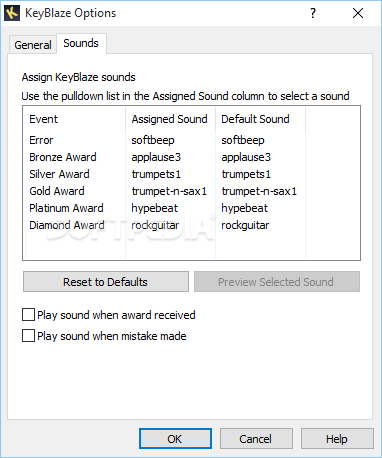Click Reset to Defaults button
This screenshot has width=382, height=458.
tap(106, 282)
